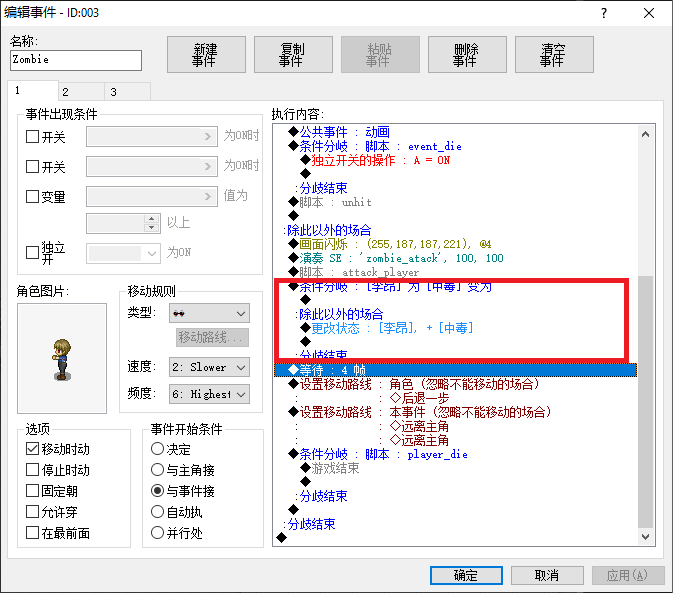Open the 速度 dropdown showing 2: Slower

[x=209, y=367]
